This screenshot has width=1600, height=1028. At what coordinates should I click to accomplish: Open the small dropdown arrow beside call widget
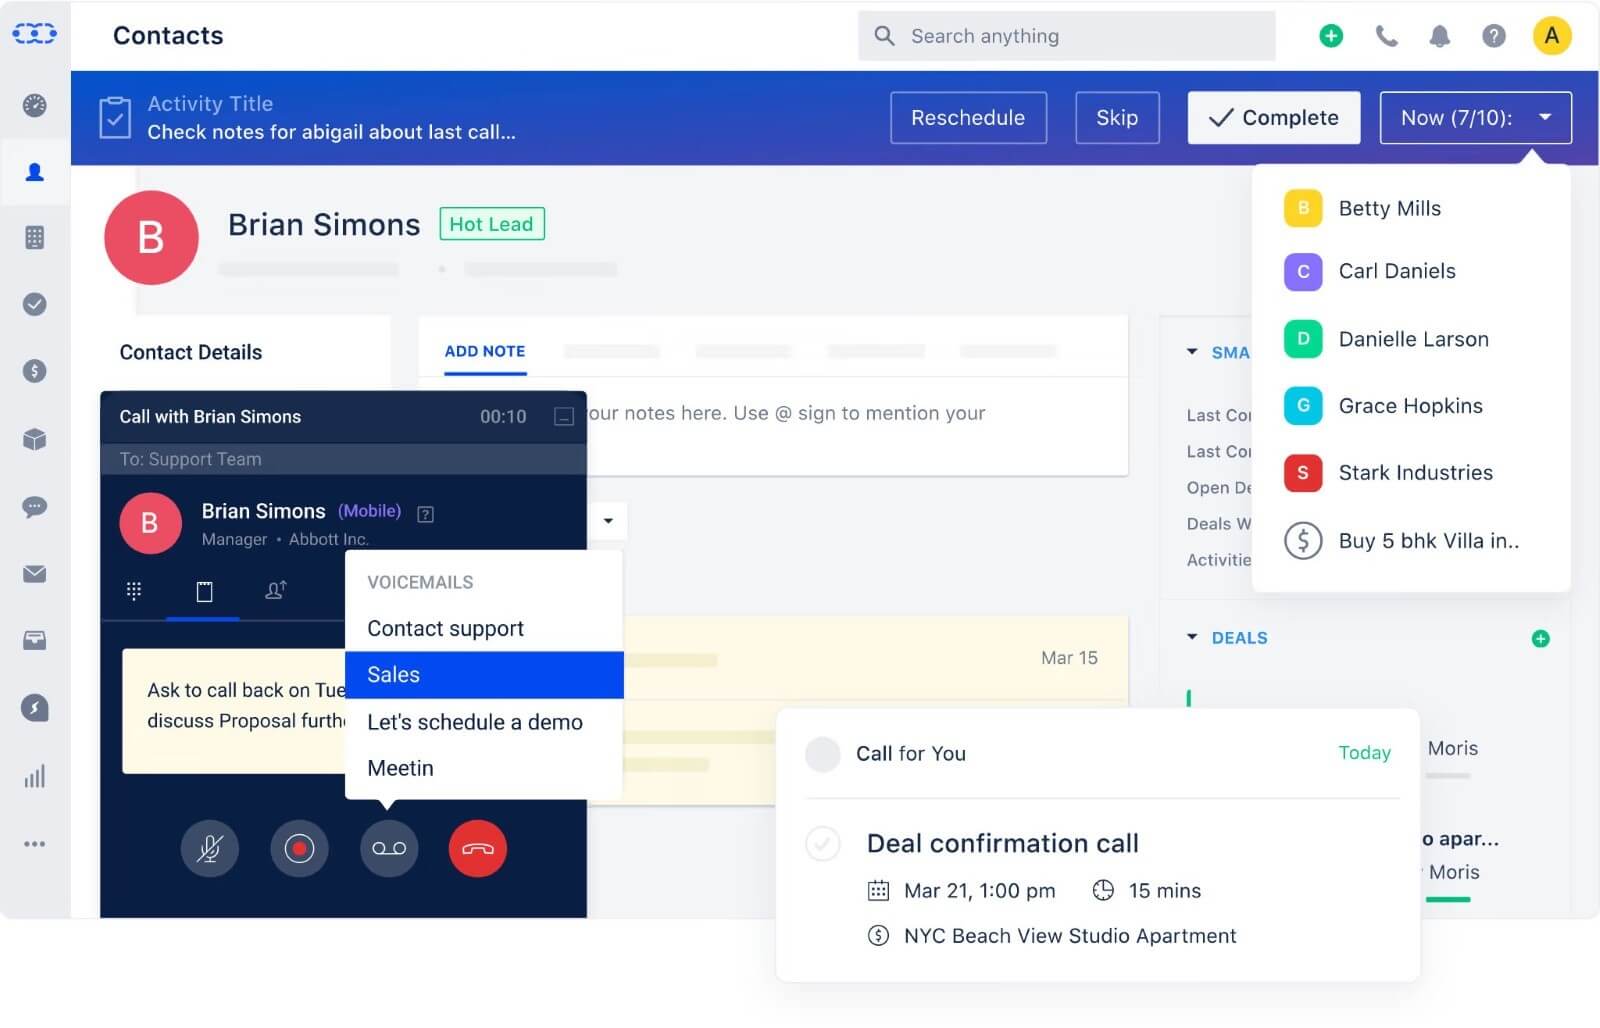(x=608, y=521)
